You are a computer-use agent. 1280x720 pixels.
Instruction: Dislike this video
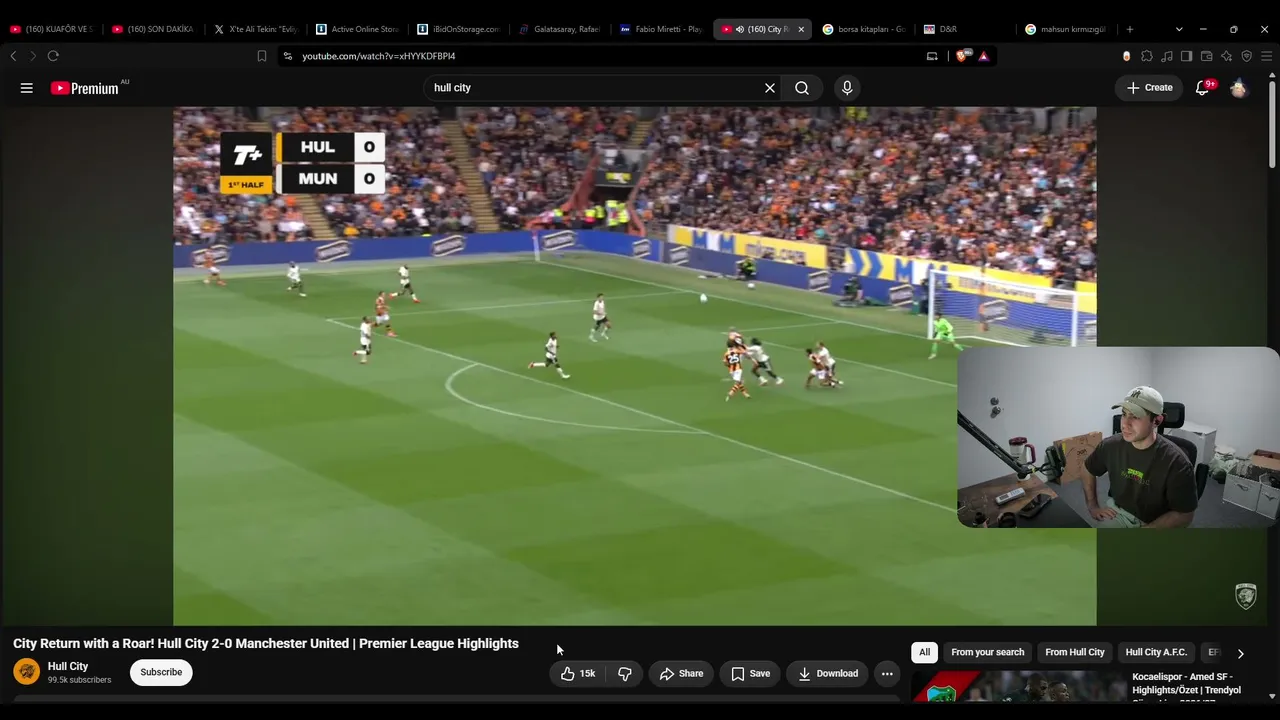[625, 673]
